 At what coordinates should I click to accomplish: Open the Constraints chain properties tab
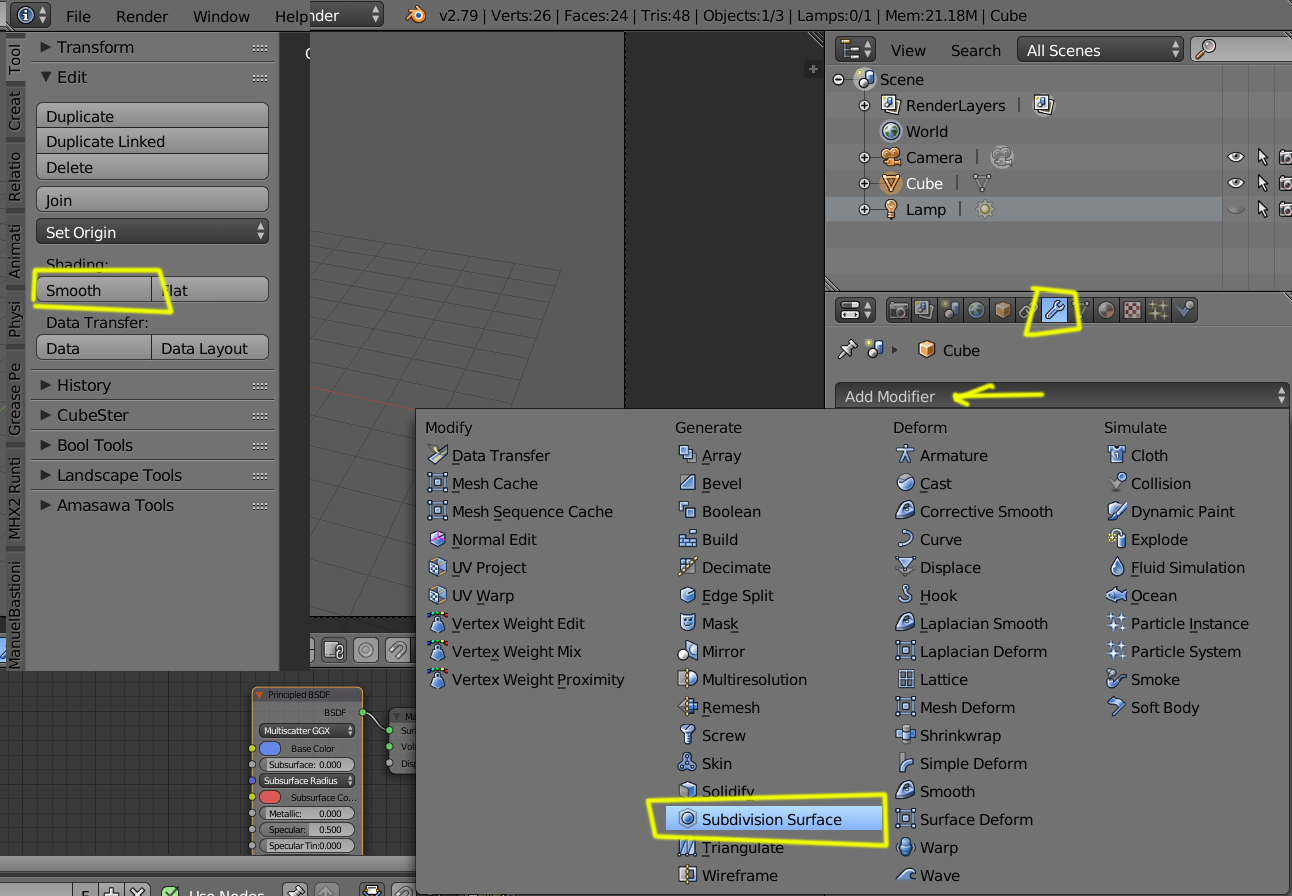(x=1028, y=310)
